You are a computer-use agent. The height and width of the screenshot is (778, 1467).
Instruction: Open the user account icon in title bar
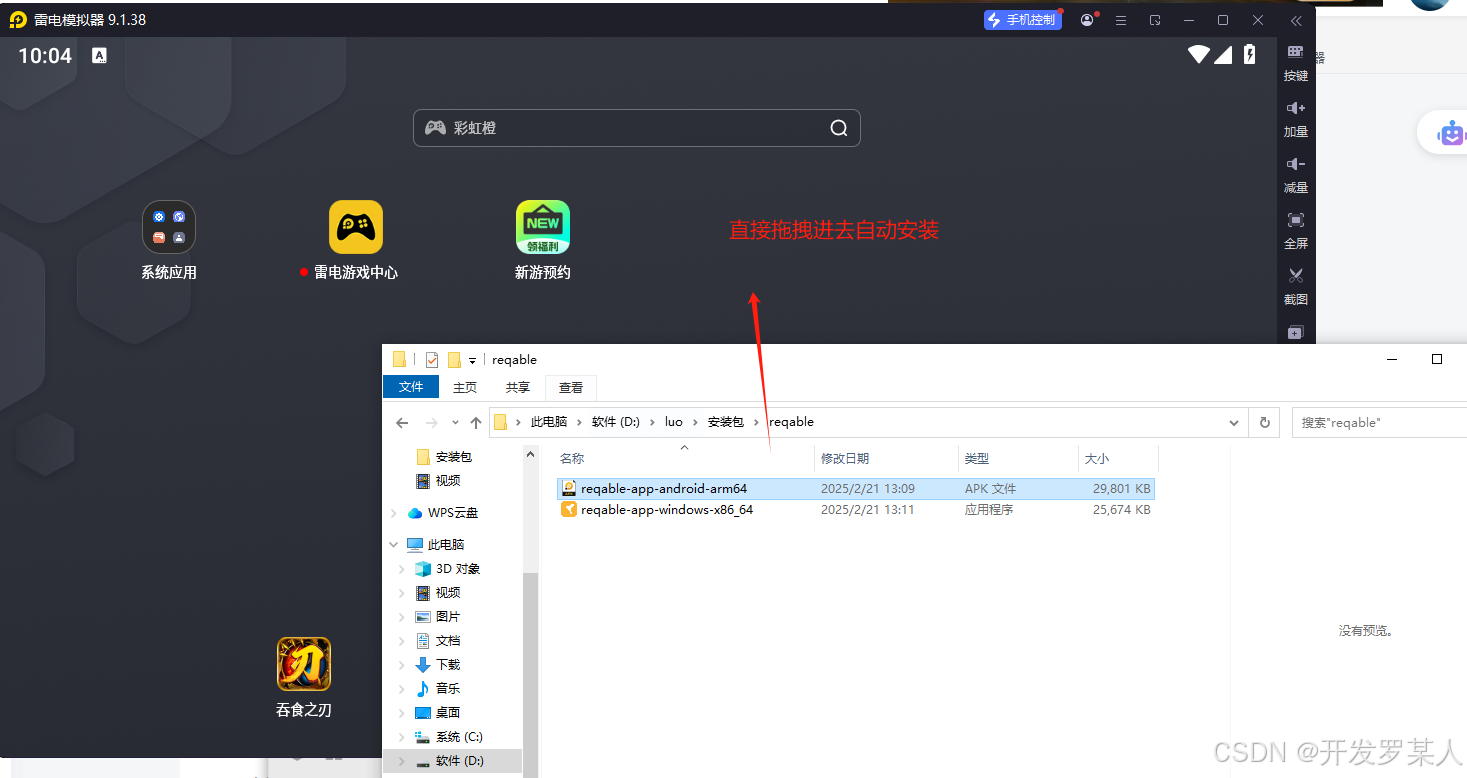pyautogui.click(x=1087, y=20)
